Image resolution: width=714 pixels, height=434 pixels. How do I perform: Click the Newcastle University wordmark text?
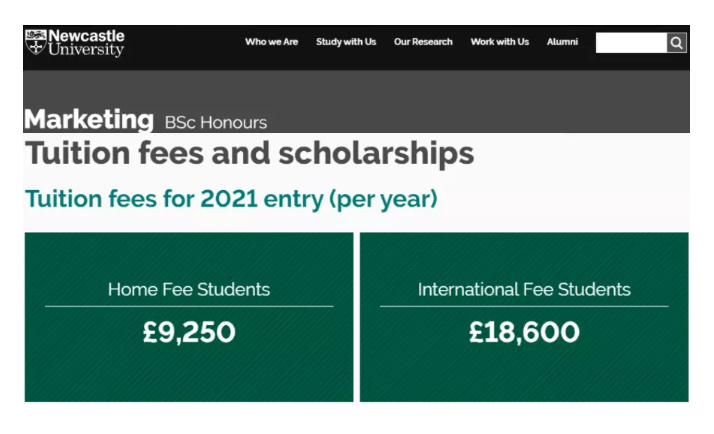(x=87, y=43)
